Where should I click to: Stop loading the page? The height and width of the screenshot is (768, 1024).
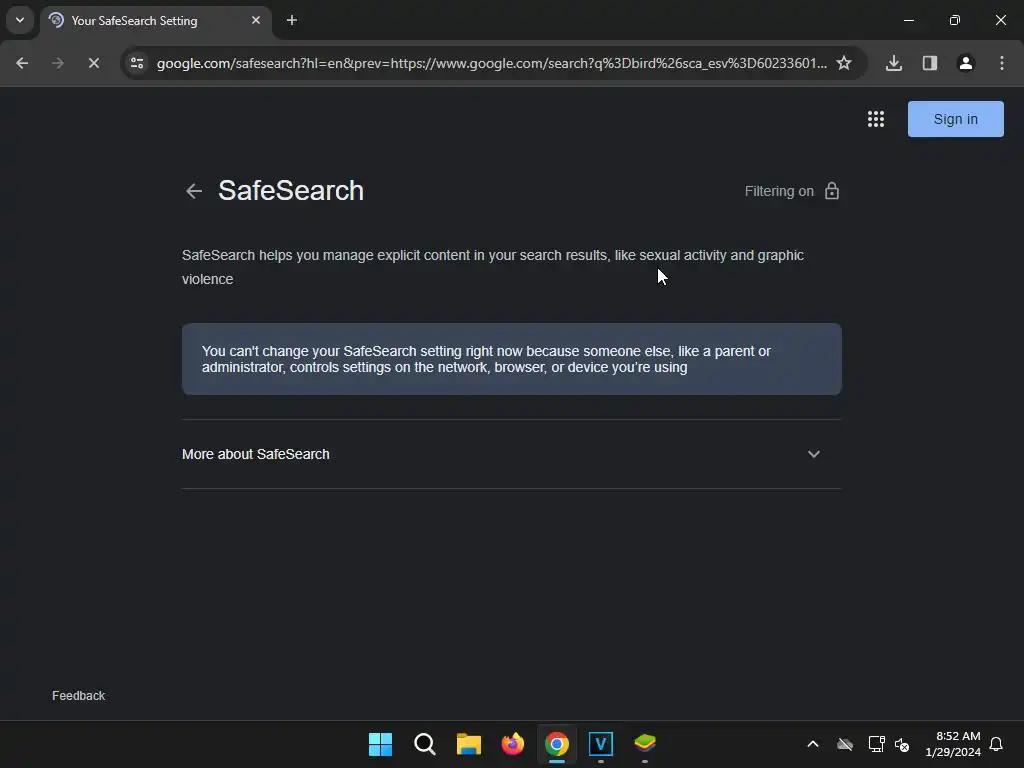(93, 63)
